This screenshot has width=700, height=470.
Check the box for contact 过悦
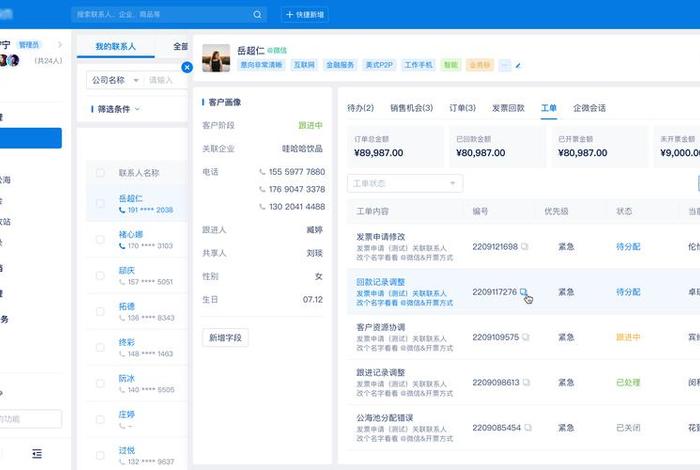click(100, 455)
